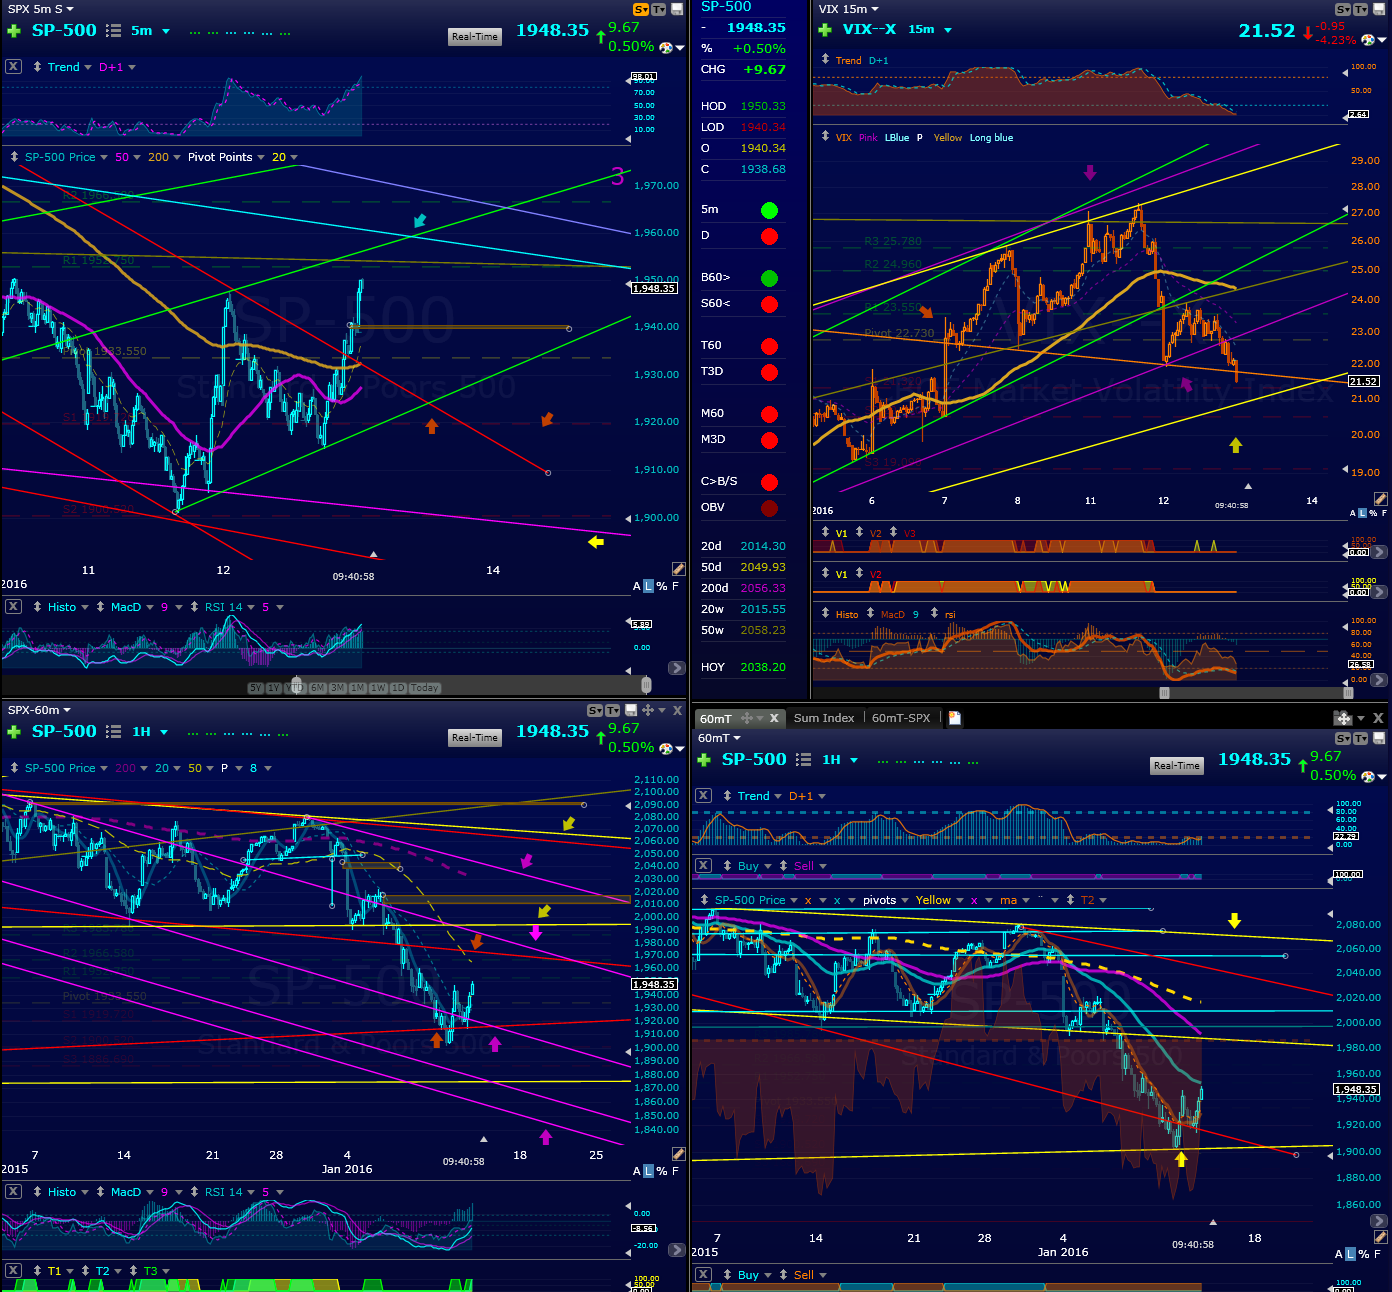This screenshot has width=1392, height=1292.
Task: Click the right slider handle on the 5m time range bar
Action: (x=646, y=685)
